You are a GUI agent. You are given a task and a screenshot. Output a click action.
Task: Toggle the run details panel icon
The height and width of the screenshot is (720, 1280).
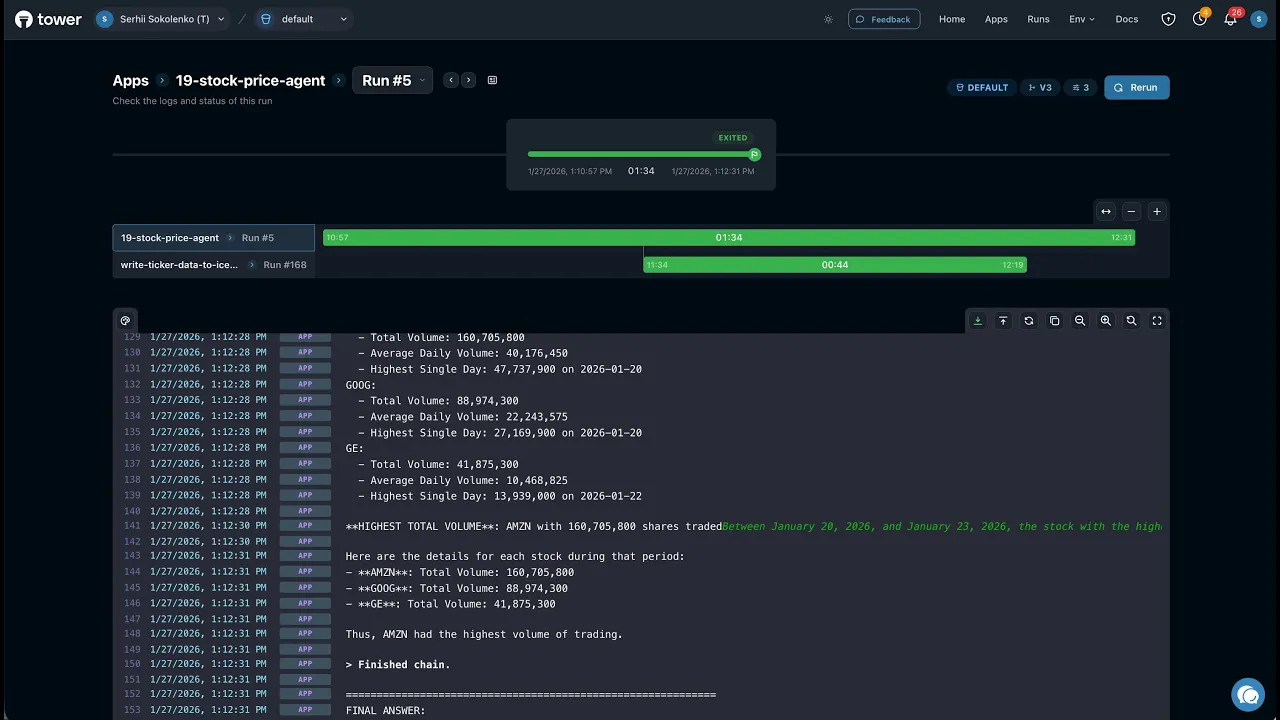492,80
